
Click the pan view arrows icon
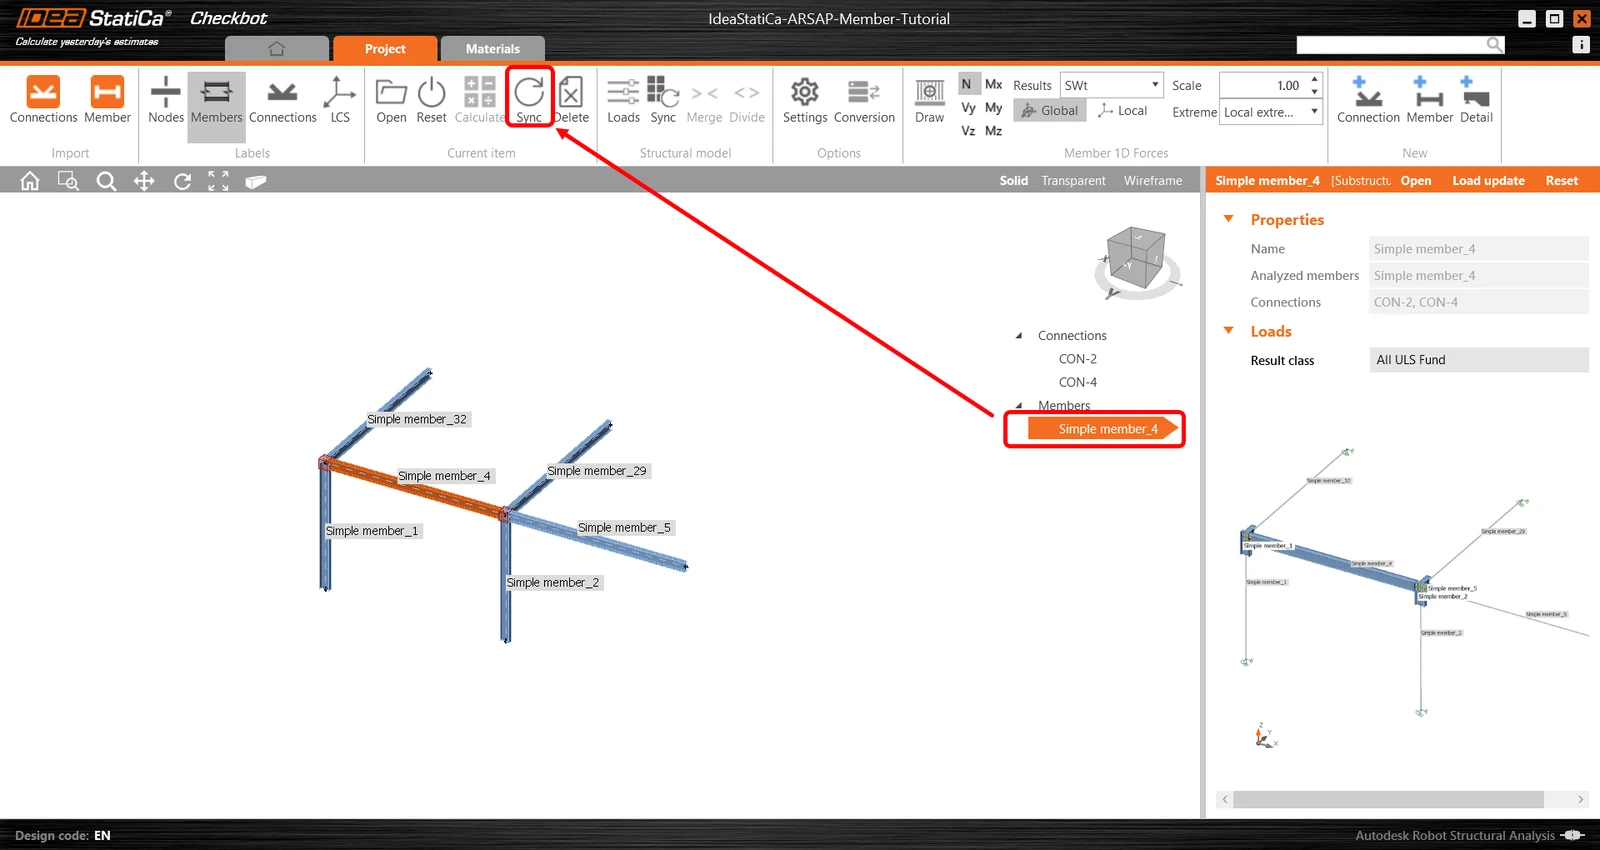click(x=144, y=181)
